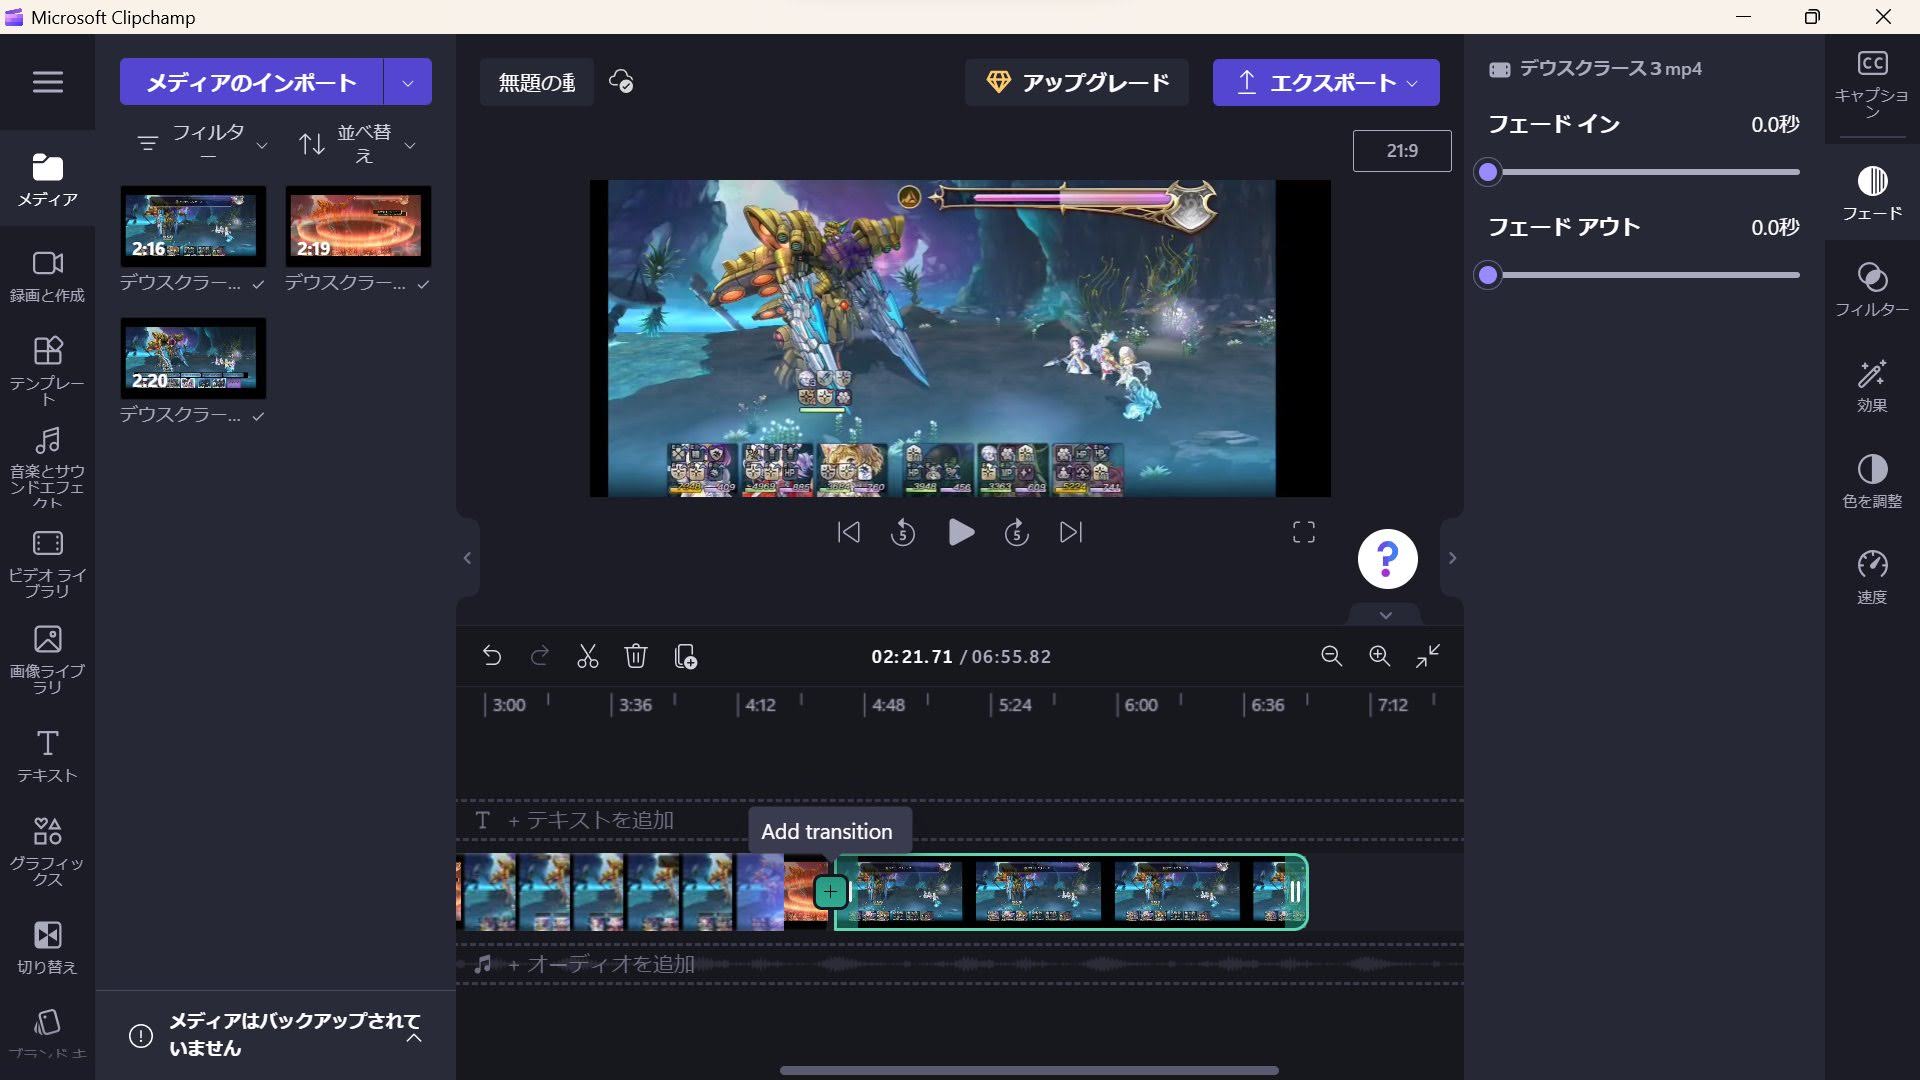
Task: Open 画像ライブラリ panel
Action: coord(47,660)
